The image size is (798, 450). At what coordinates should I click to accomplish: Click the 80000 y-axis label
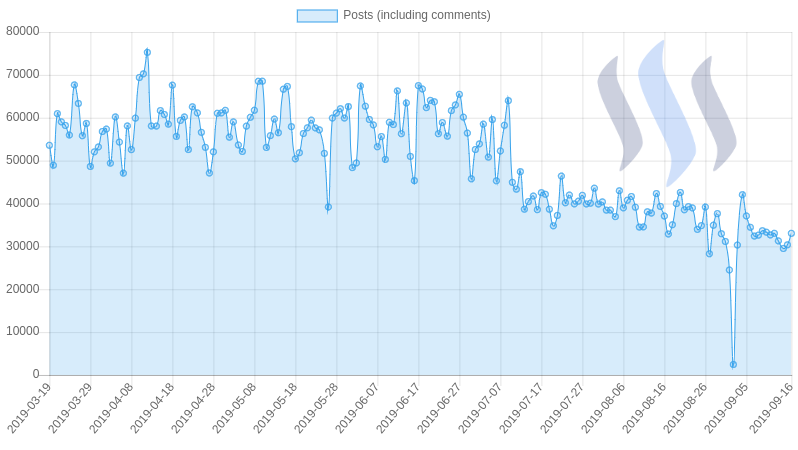23,32
